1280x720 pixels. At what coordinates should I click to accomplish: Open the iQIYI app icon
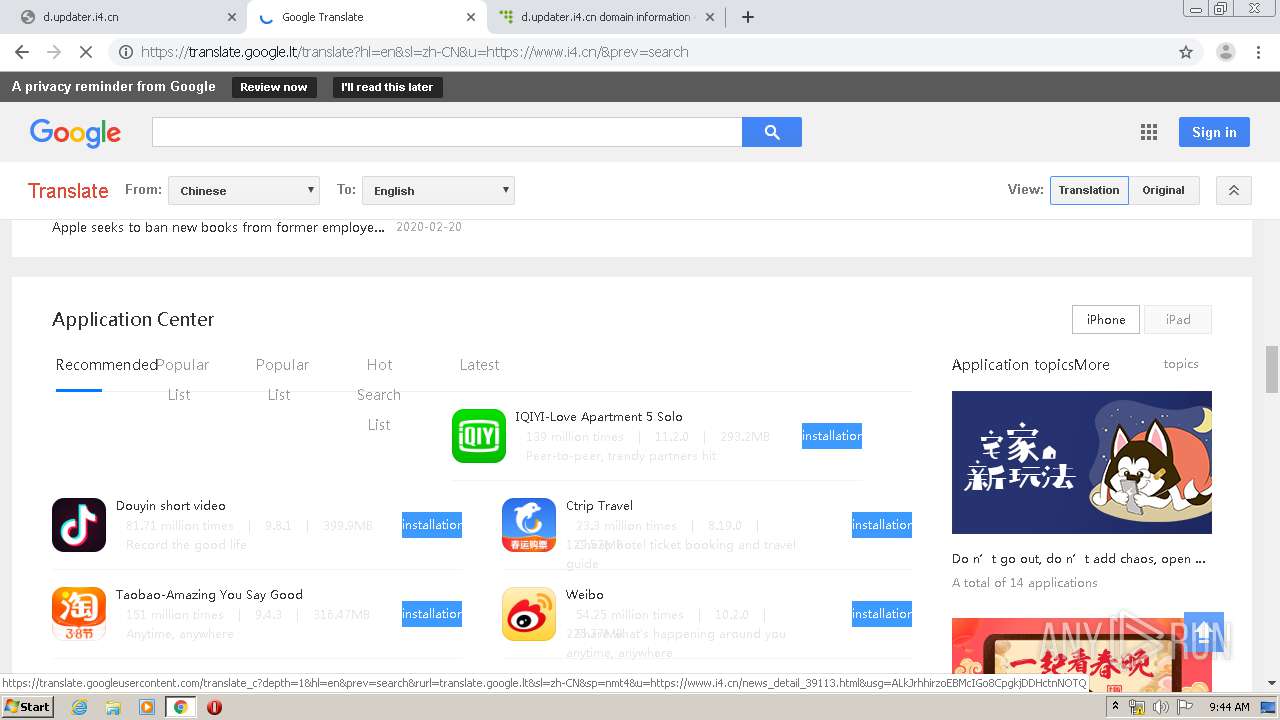(x=479, y=436)
